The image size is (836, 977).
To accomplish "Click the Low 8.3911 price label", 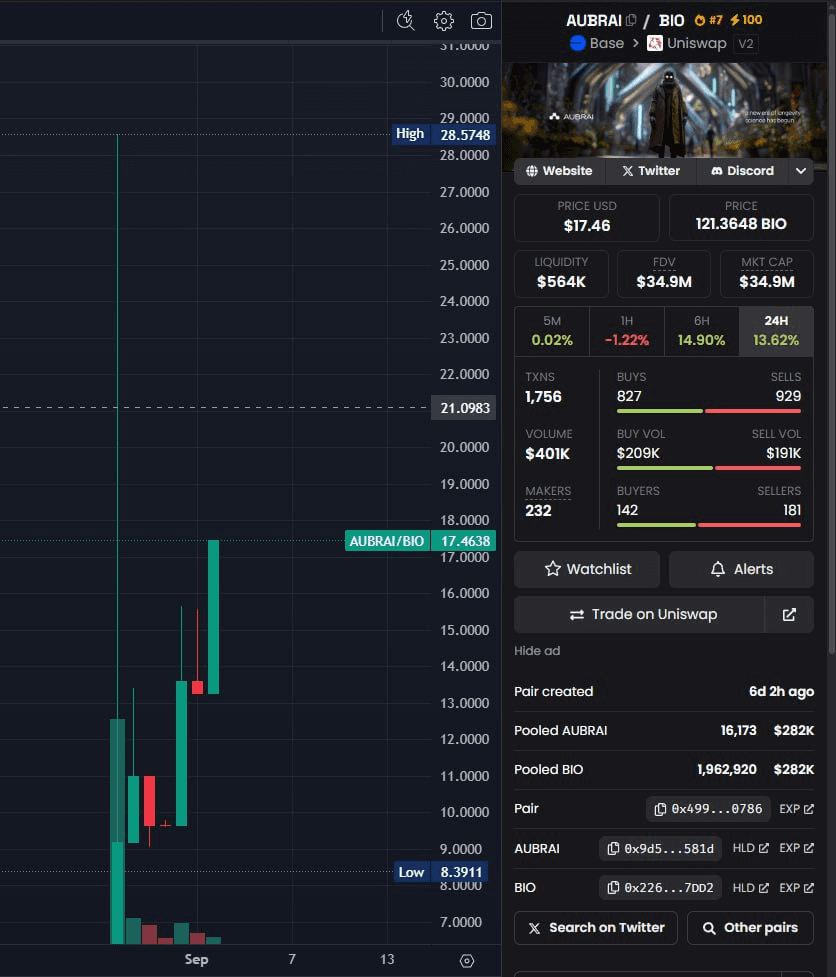I will pyautogui.click(x=441, y=872).
